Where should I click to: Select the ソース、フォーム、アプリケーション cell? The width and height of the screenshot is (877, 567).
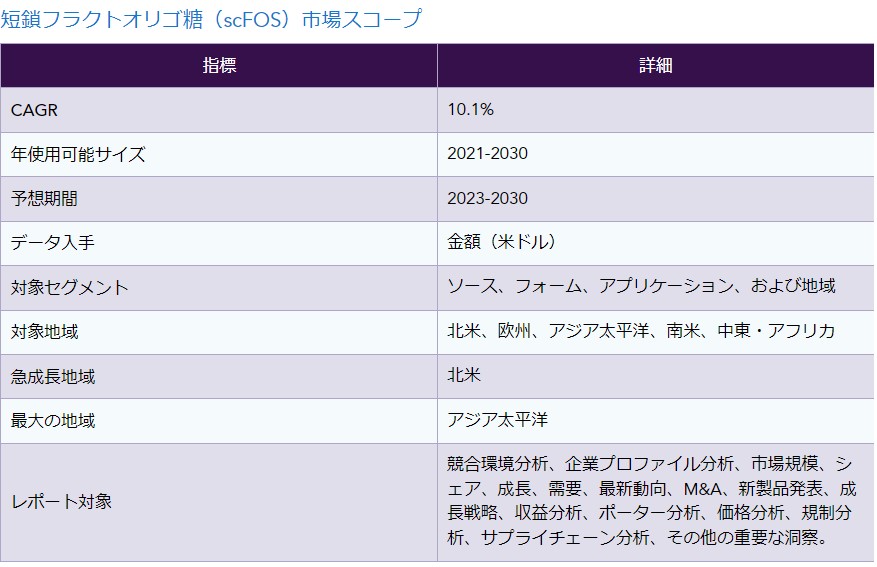click(x=656, y=288)
